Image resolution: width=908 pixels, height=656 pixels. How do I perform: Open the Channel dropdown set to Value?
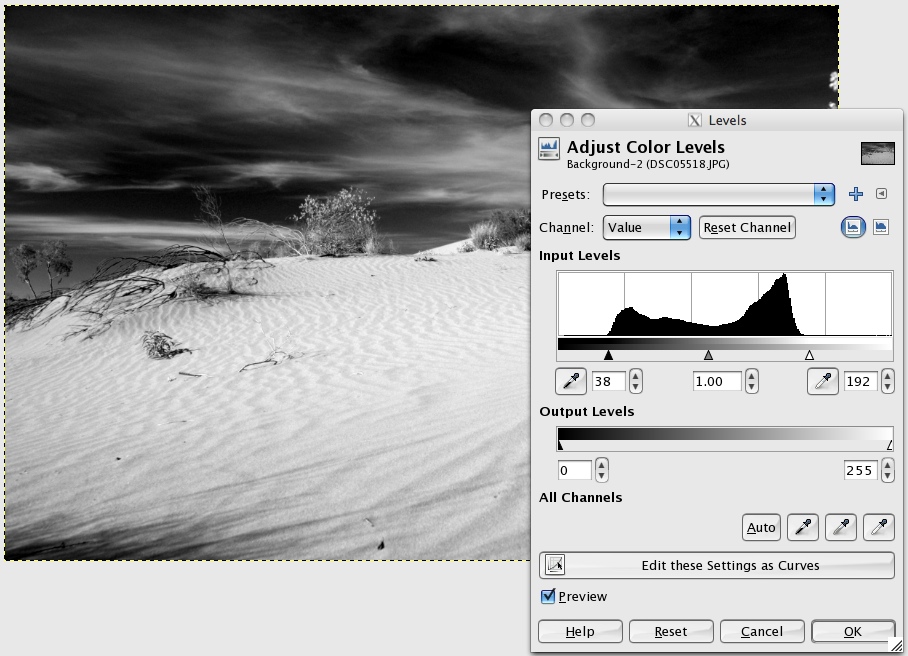(647, 228)
